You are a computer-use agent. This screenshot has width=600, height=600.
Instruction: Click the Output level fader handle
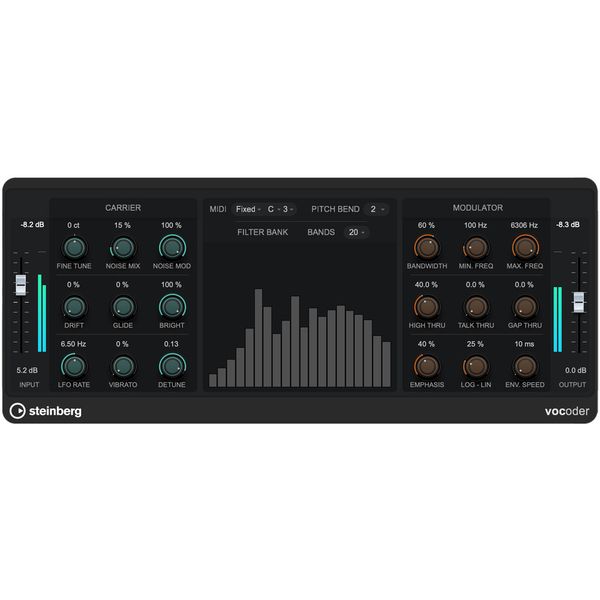[x=579, y=302]
